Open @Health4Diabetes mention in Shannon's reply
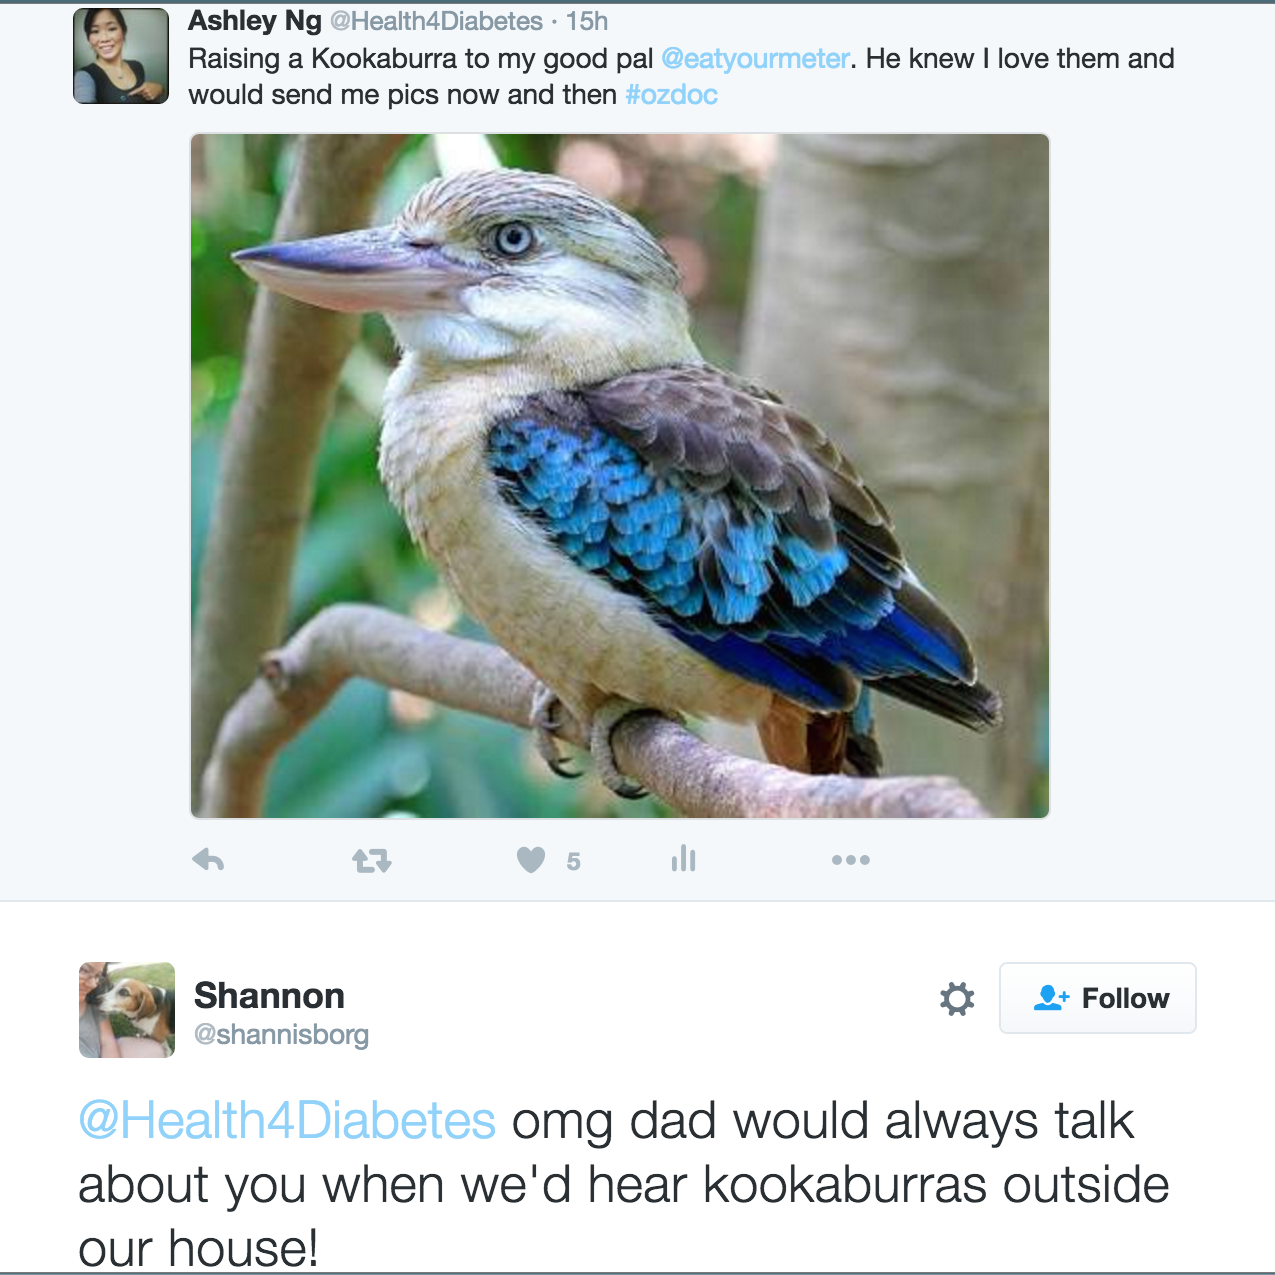Viewport: 1275px width, 1275px height. point(287,1121)
